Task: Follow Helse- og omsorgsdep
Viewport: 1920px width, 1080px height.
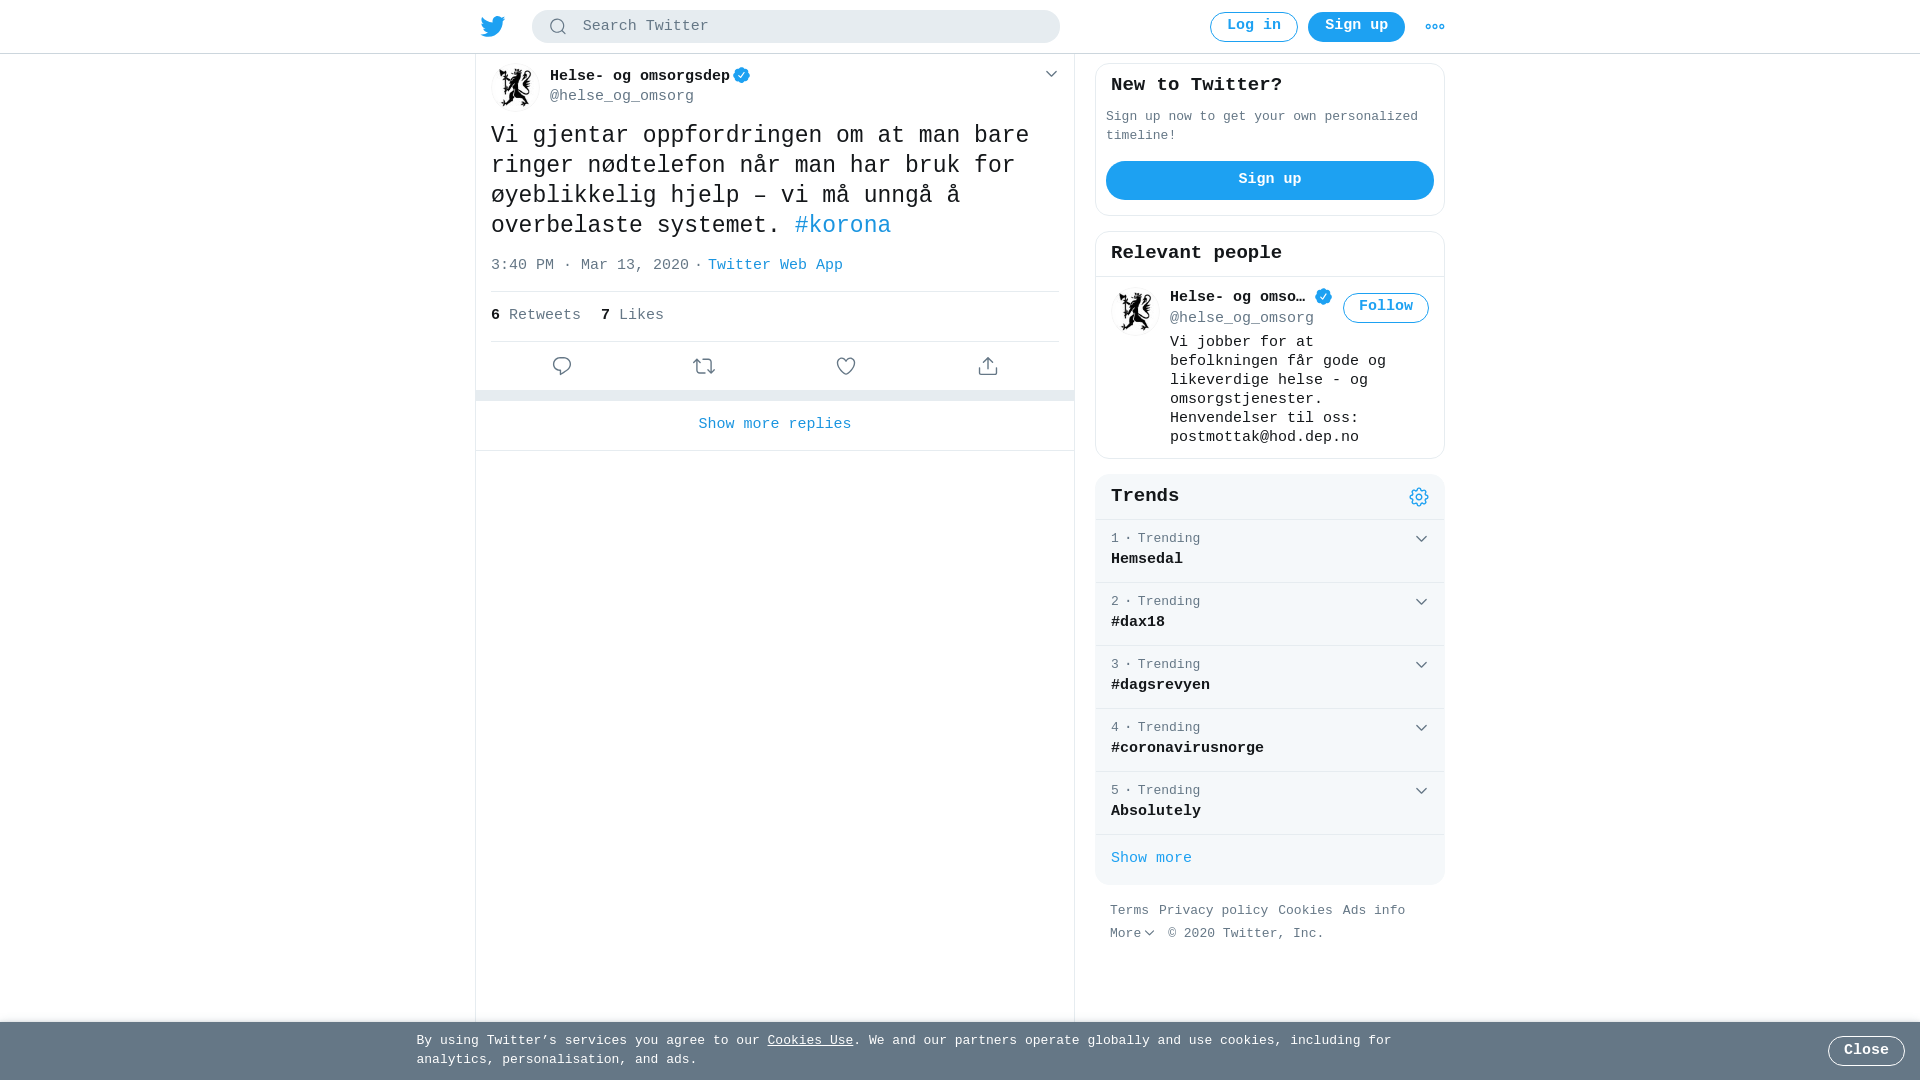Action: pyautogui.click(x=1386, y=308)
